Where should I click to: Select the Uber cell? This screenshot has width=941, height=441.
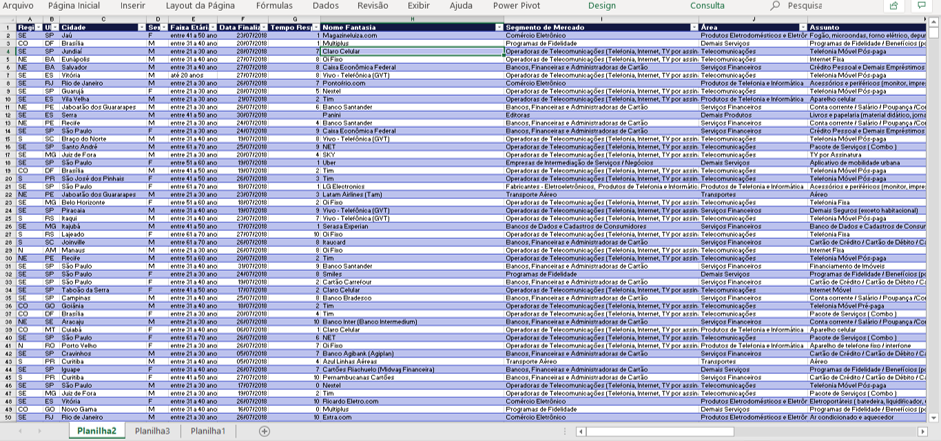click(412, 163)
